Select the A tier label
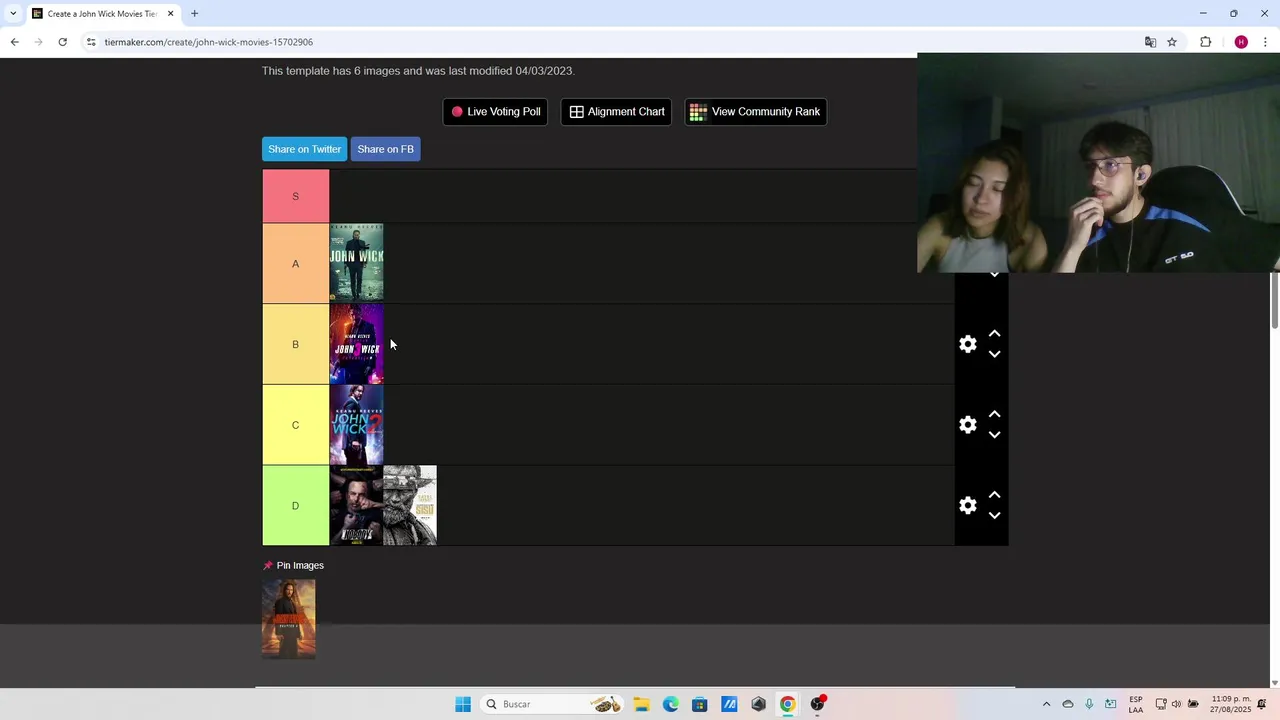 pyautogui.click(x=295, y=264)
